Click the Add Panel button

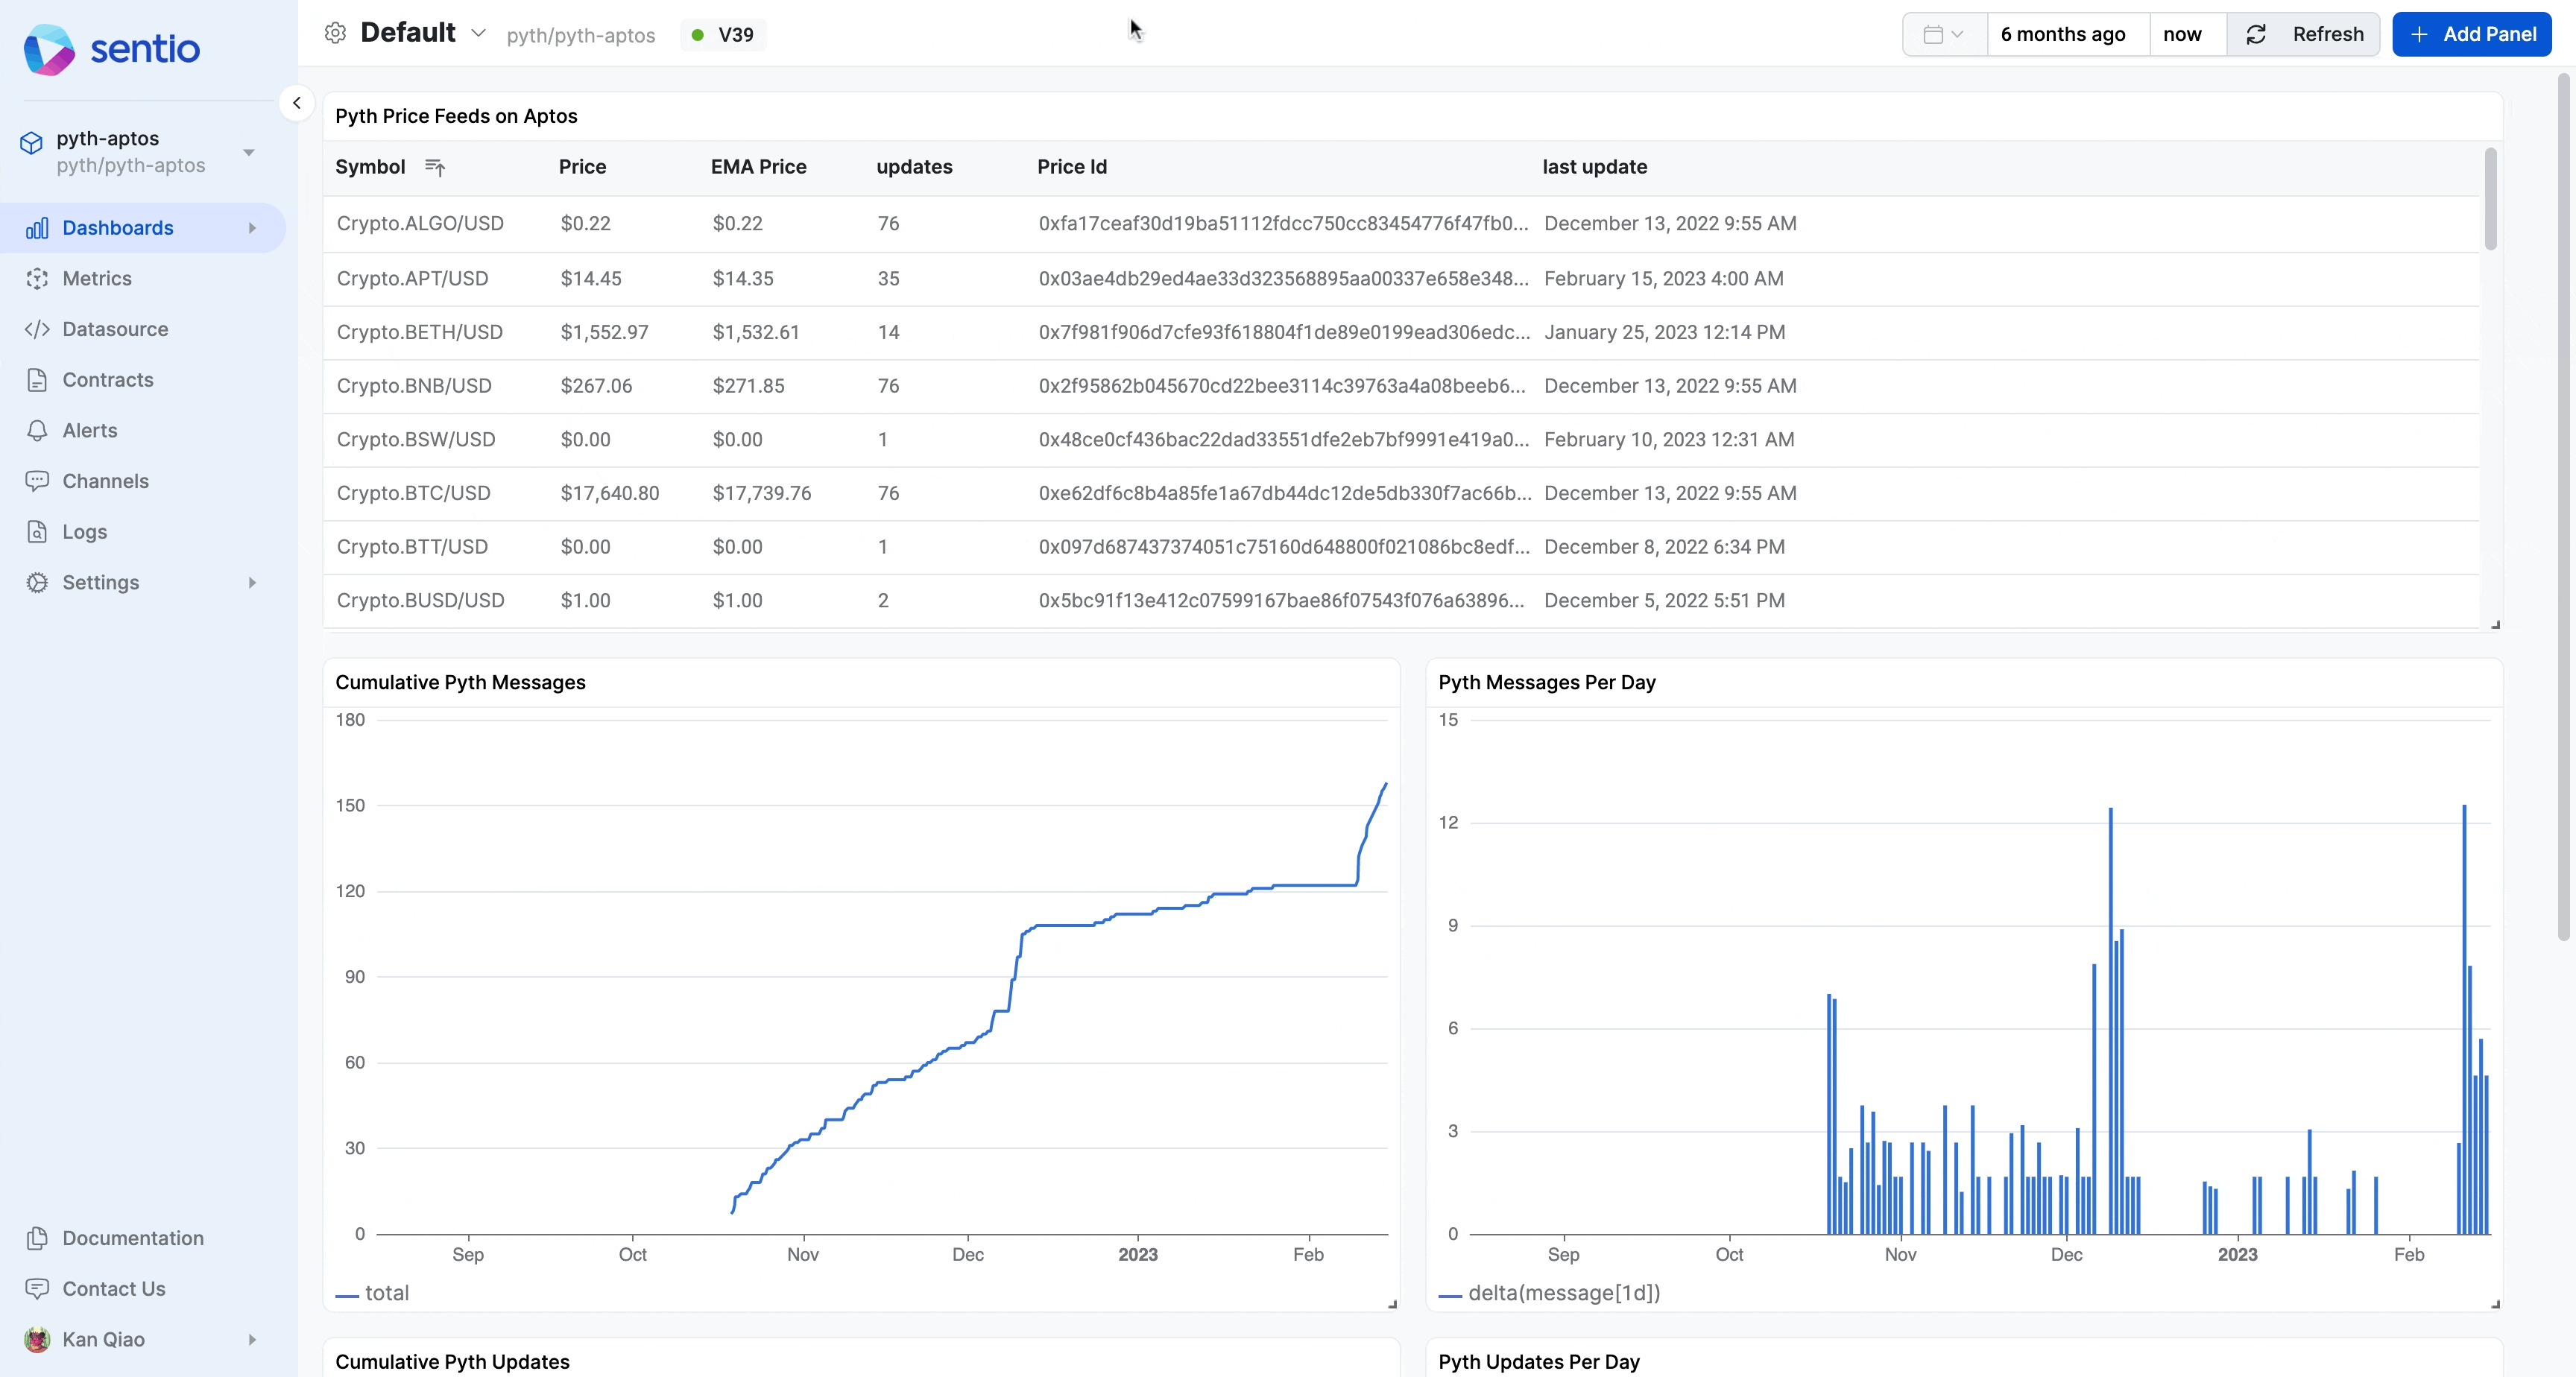(2471, 34)
